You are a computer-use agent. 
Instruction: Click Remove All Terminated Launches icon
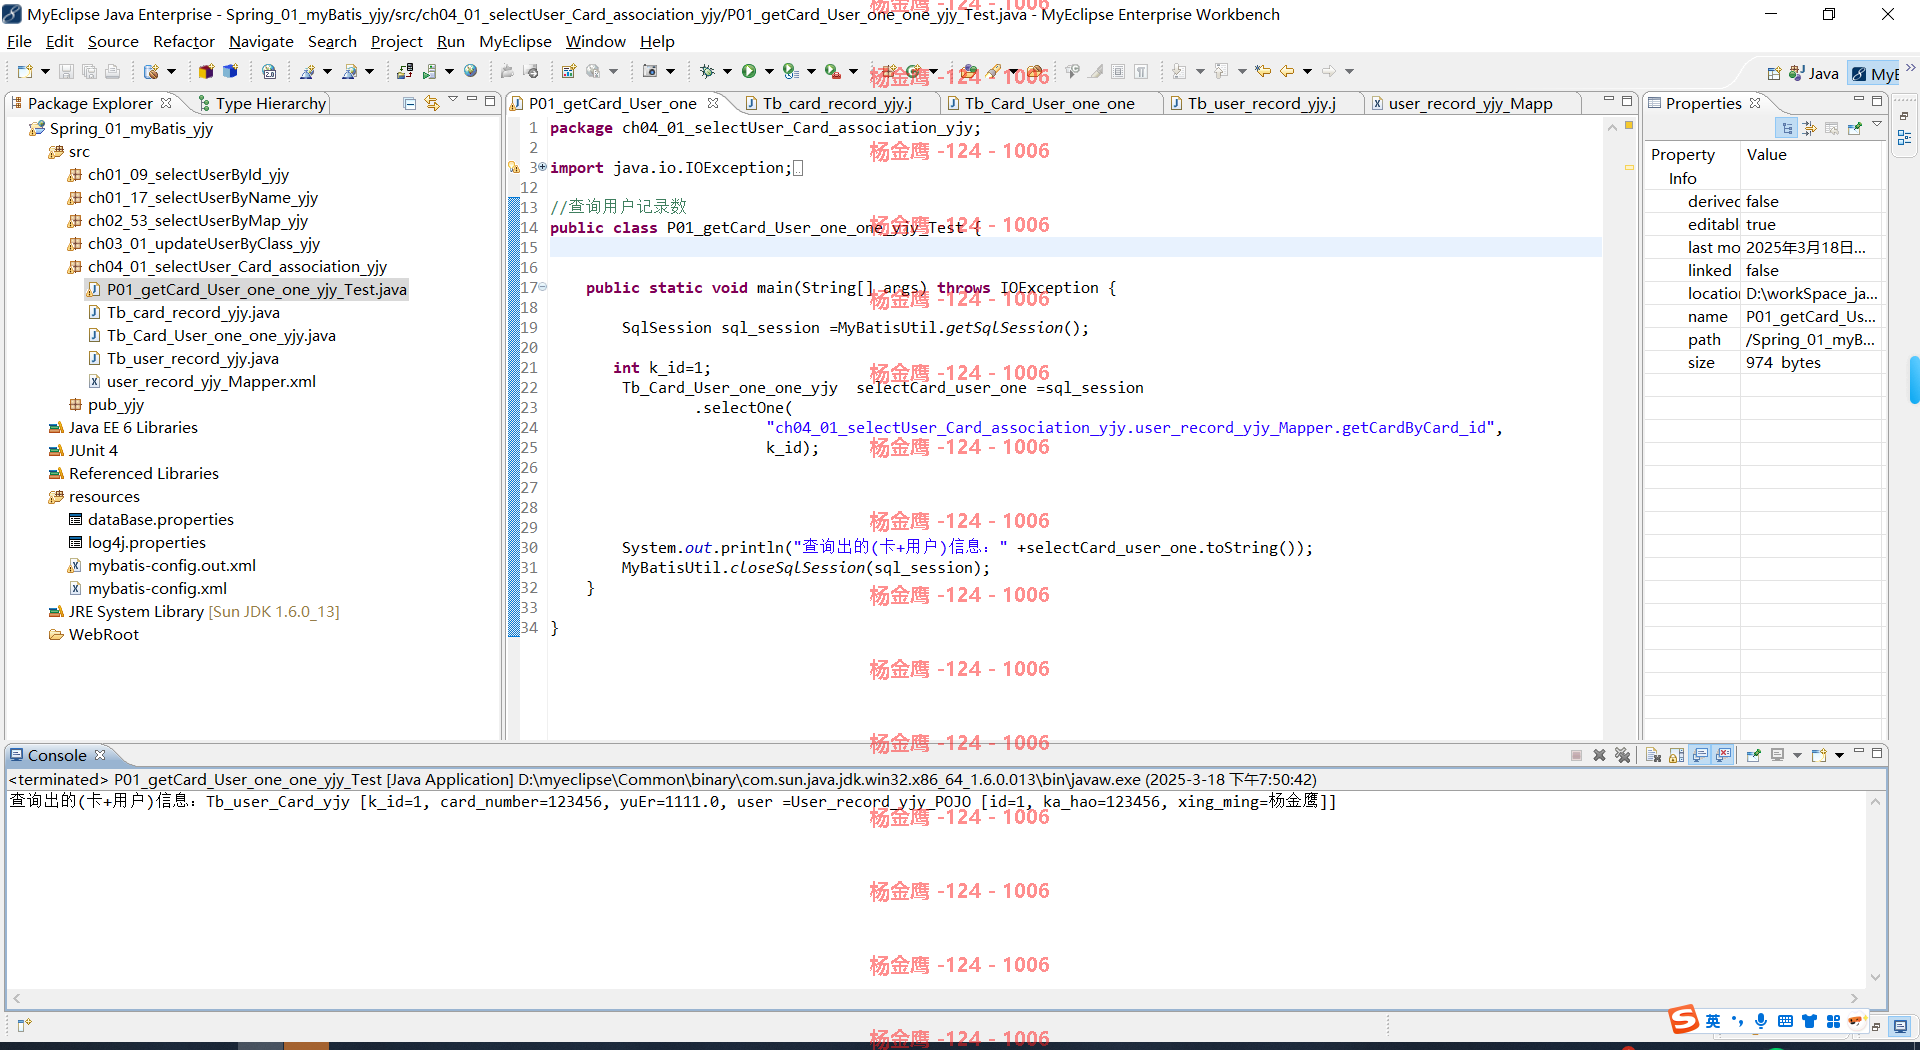click(x=1622, y=755)
